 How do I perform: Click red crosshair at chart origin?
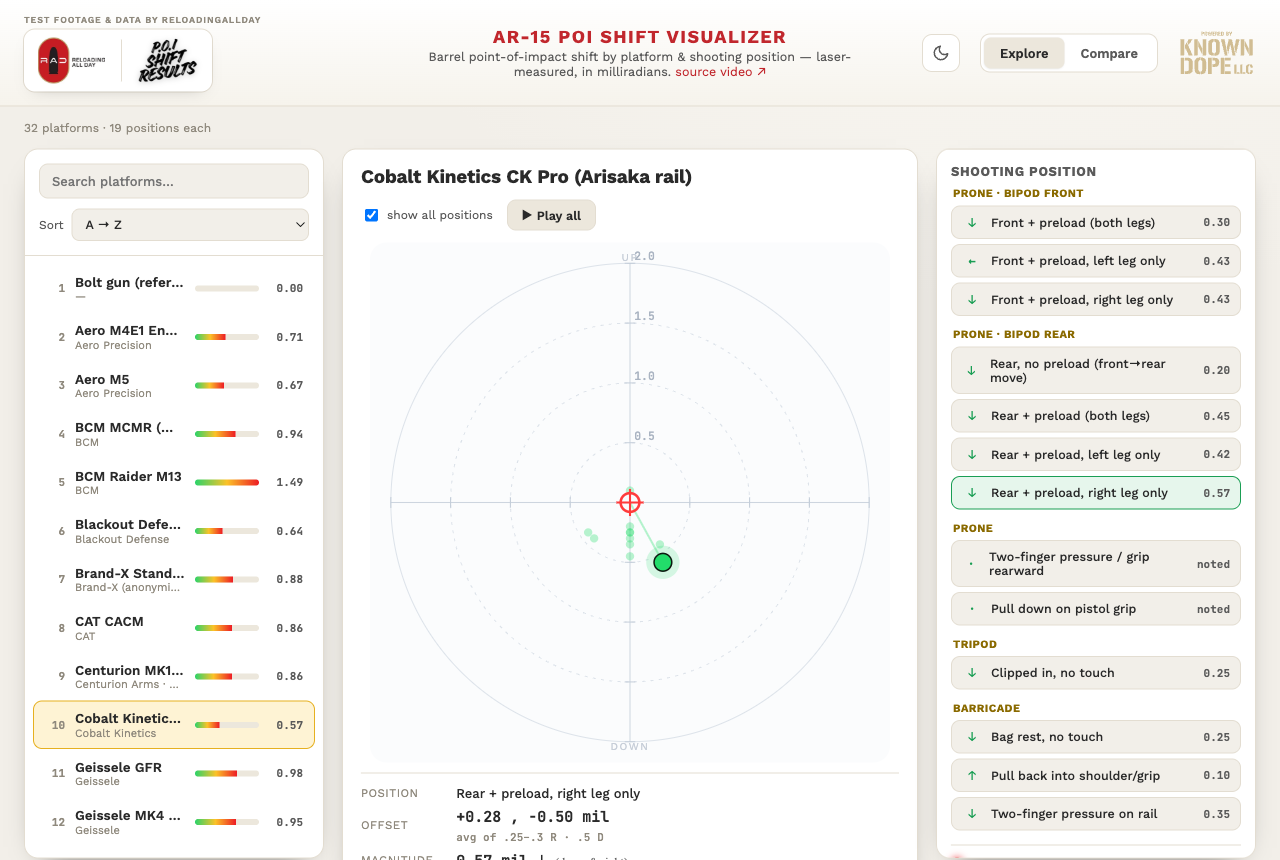click(x=629, y=502)
